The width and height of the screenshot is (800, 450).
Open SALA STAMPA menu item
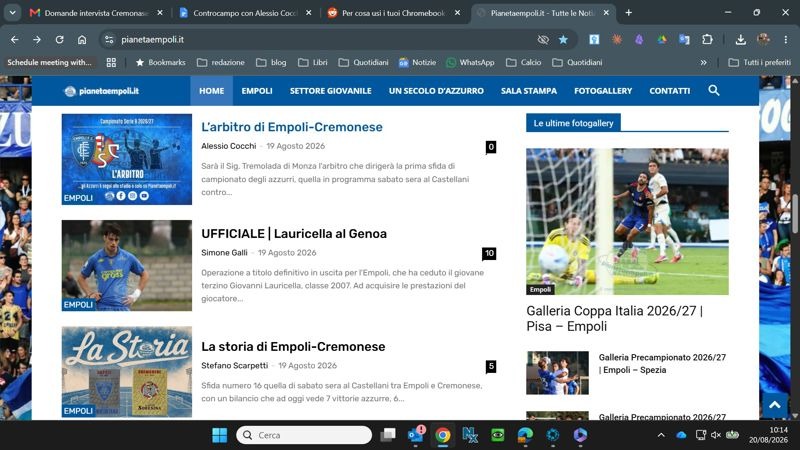click(x=529, y=91)
